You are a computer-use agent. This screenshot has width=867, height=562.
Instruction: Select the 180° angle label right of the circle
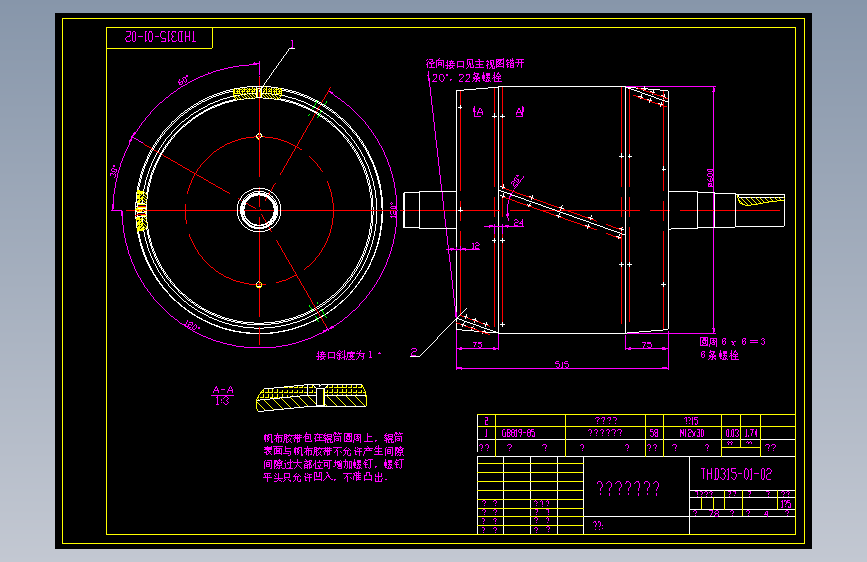[x=394, y=210]
